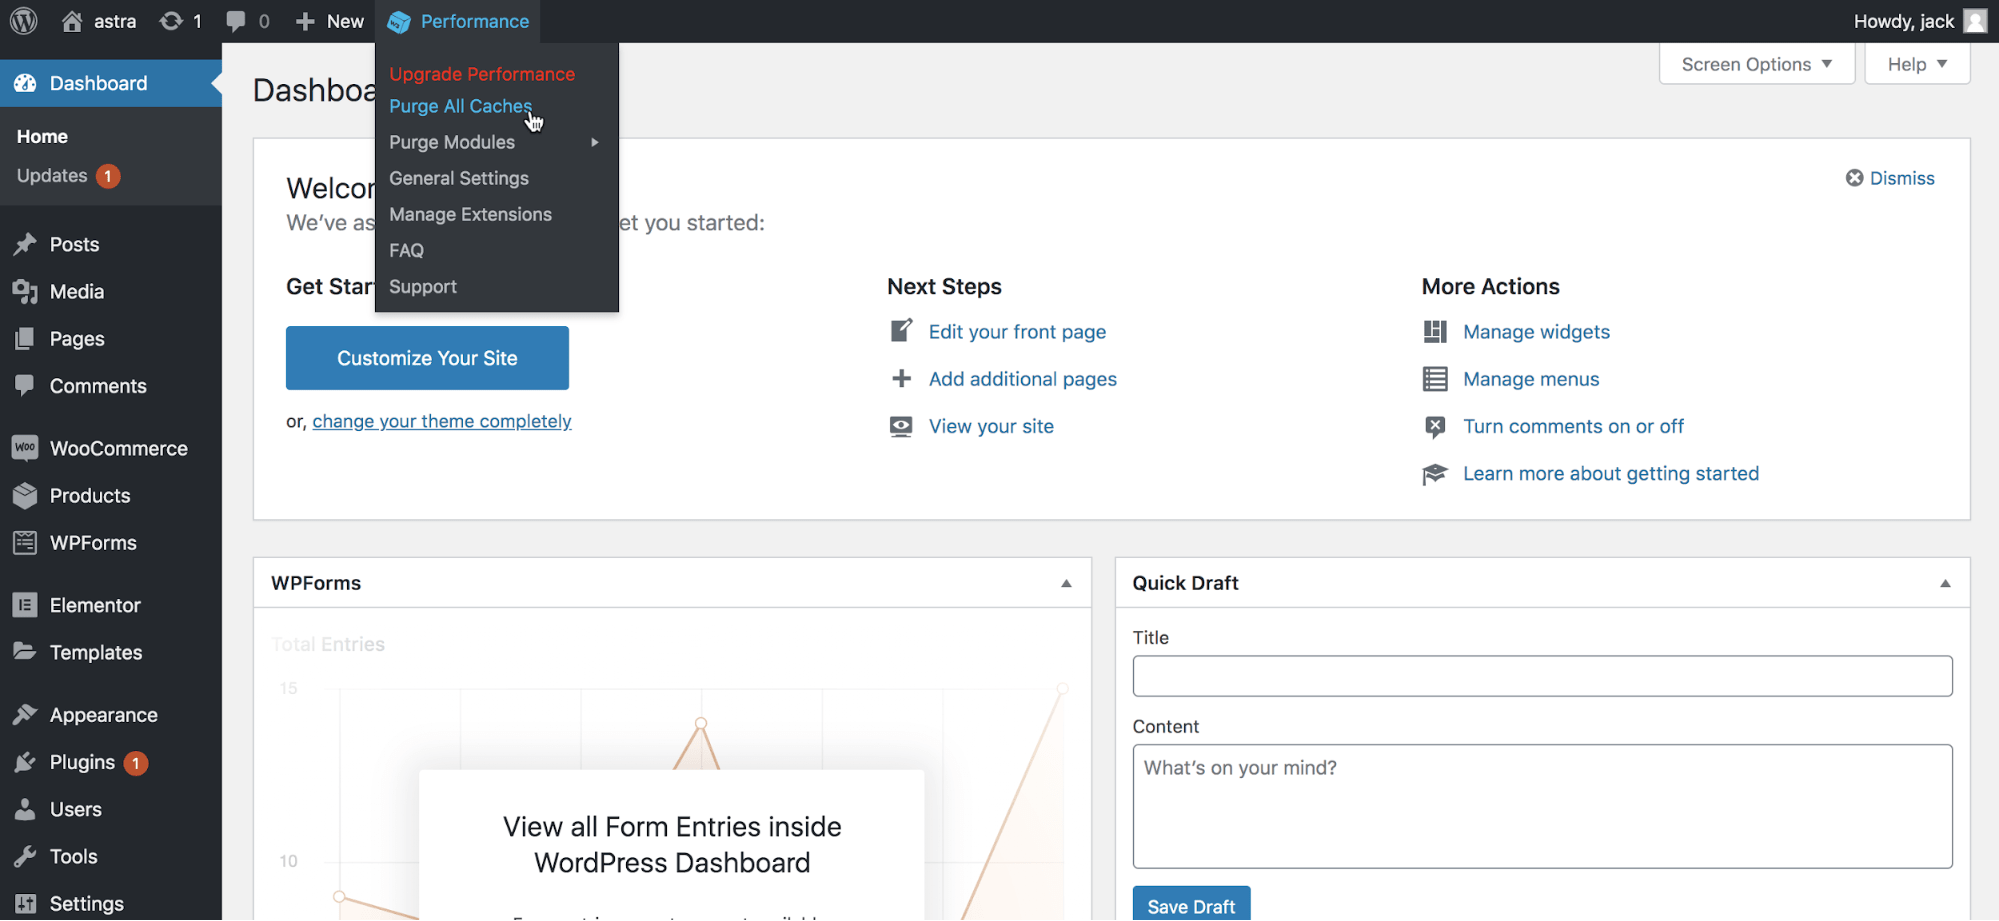Open Turn comments on or off link

tap(1573, 426)
